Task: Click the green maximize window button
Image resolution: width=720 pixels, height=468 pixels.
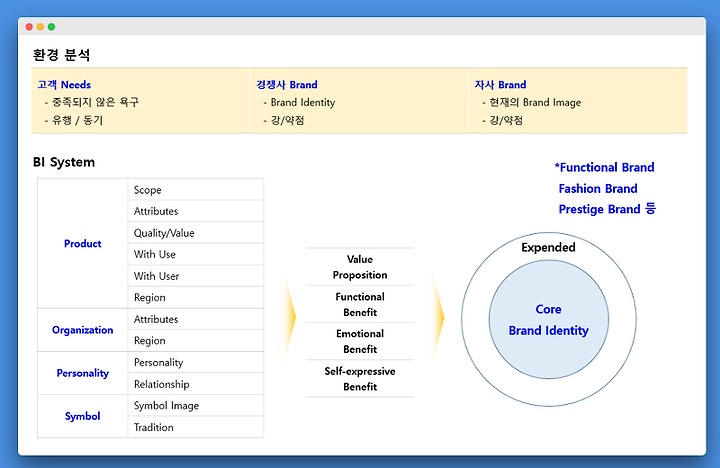Action: (x=51, y=27)
